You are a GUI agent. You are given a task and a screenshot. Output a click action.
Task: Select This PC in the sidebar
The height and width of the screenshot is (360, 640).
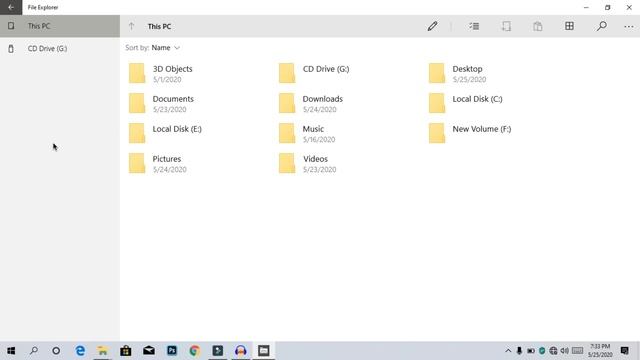pos(60,26)
